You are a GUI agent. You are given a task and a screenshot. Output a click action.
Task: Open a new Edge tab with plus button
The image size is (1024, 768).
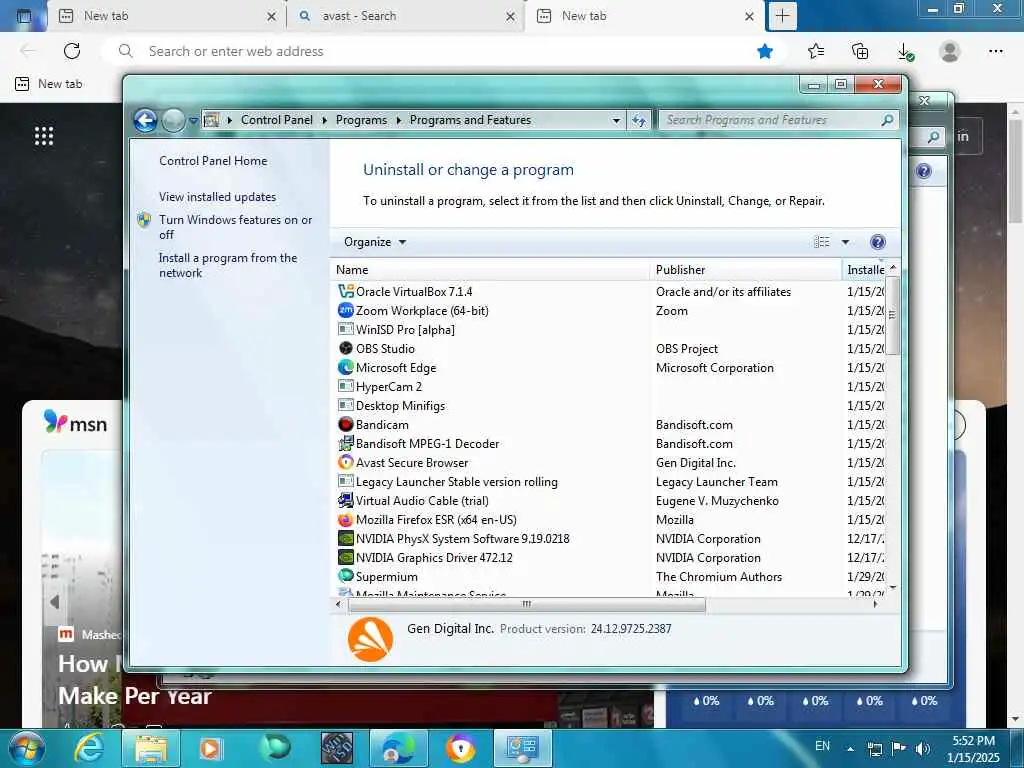coord(782,16)
